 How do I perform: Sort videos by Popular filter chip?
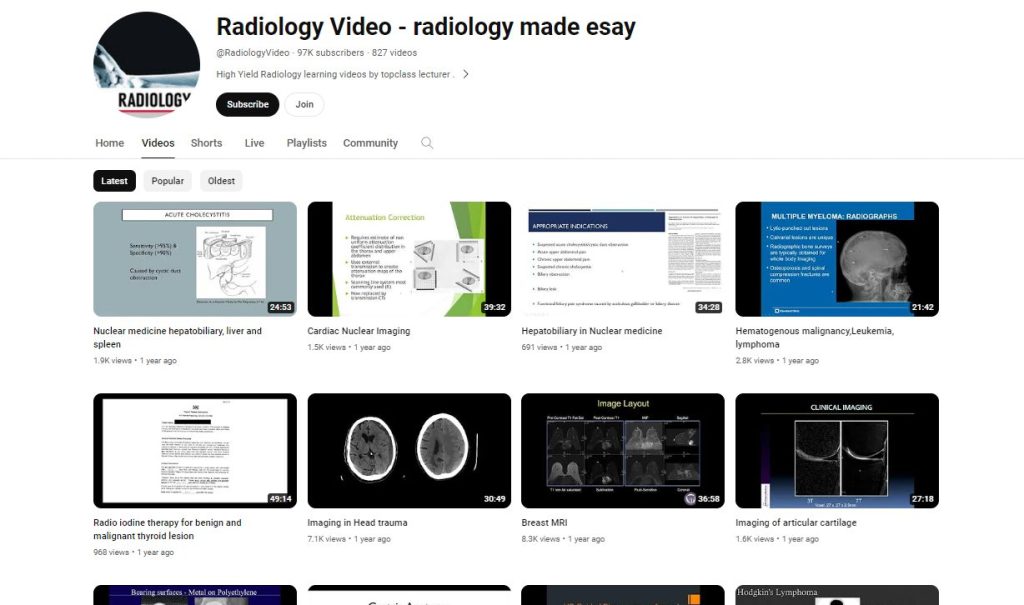(x=167, y=181)
